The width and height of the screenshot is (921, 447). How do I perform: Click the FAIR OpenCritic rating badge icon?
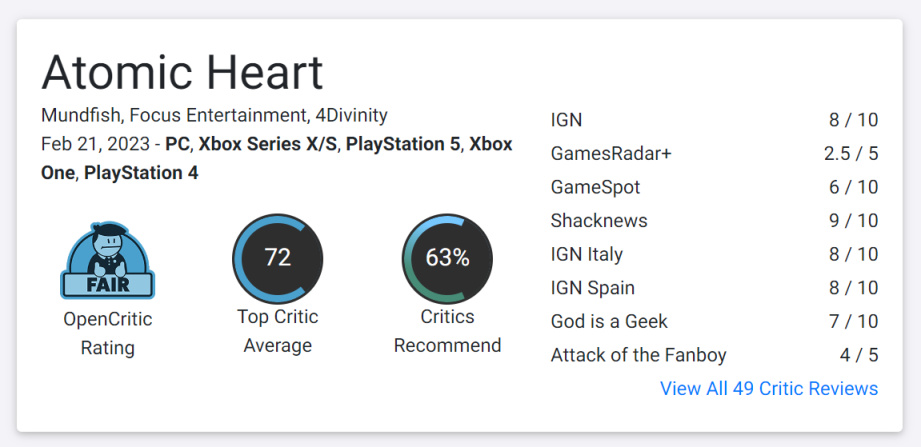[108, 260]
